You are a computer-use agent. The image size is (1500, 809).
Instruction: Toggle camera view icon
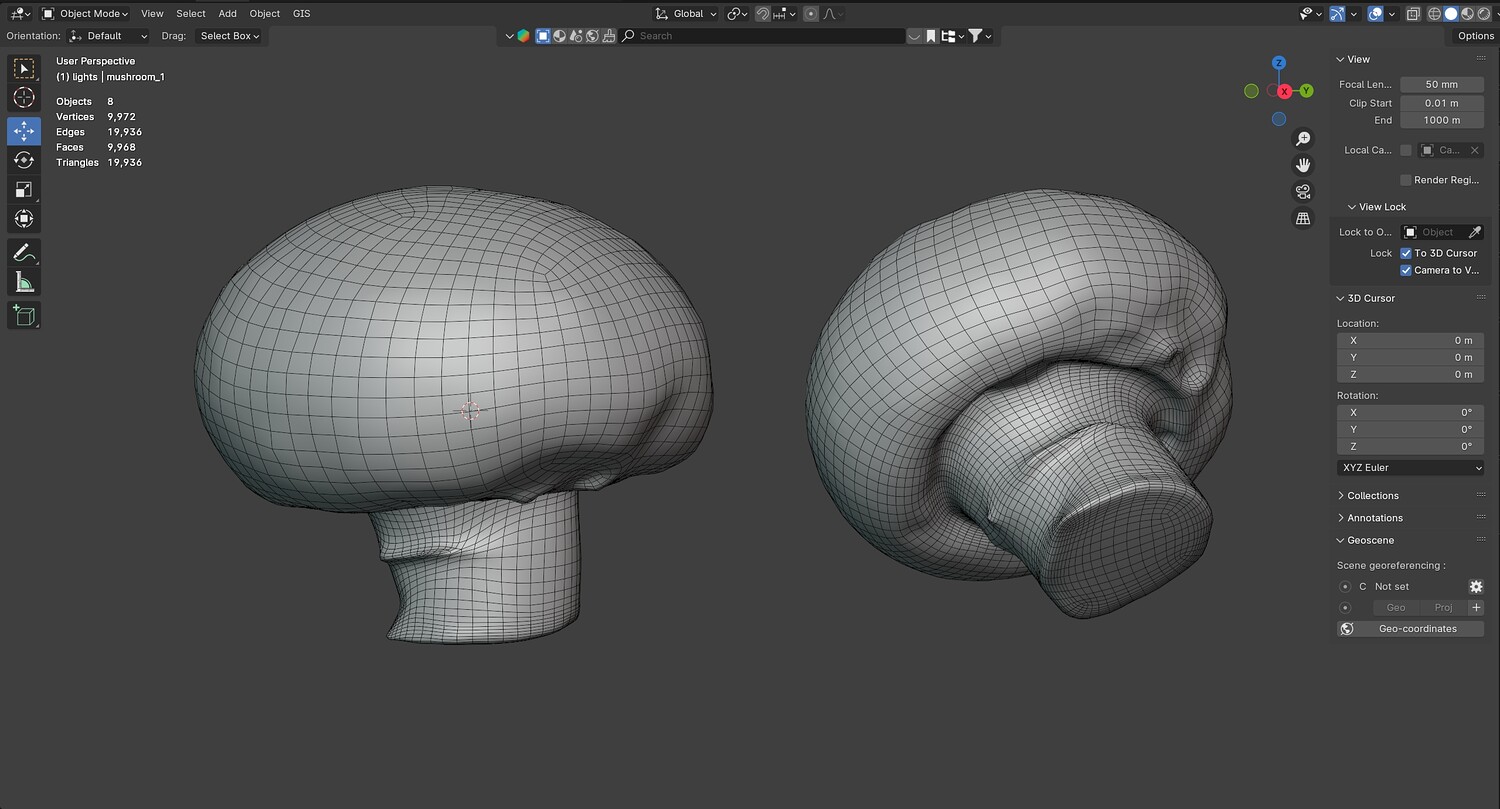[1303, 192]
